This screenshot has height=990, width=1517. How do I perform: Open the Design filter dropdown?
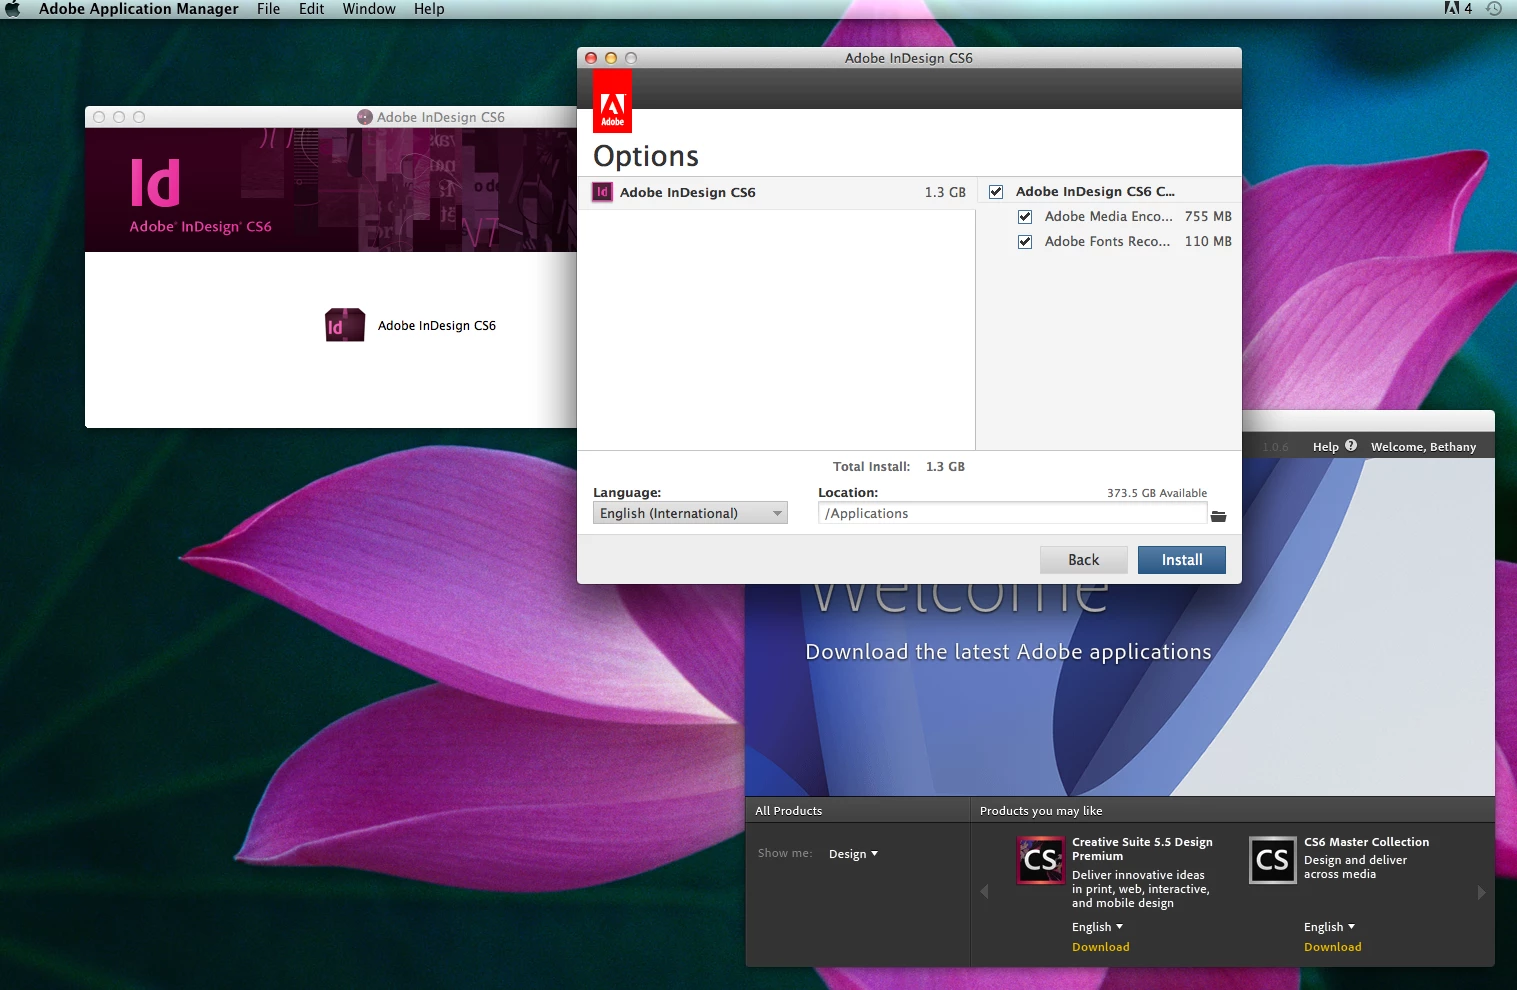pos(853,854)
